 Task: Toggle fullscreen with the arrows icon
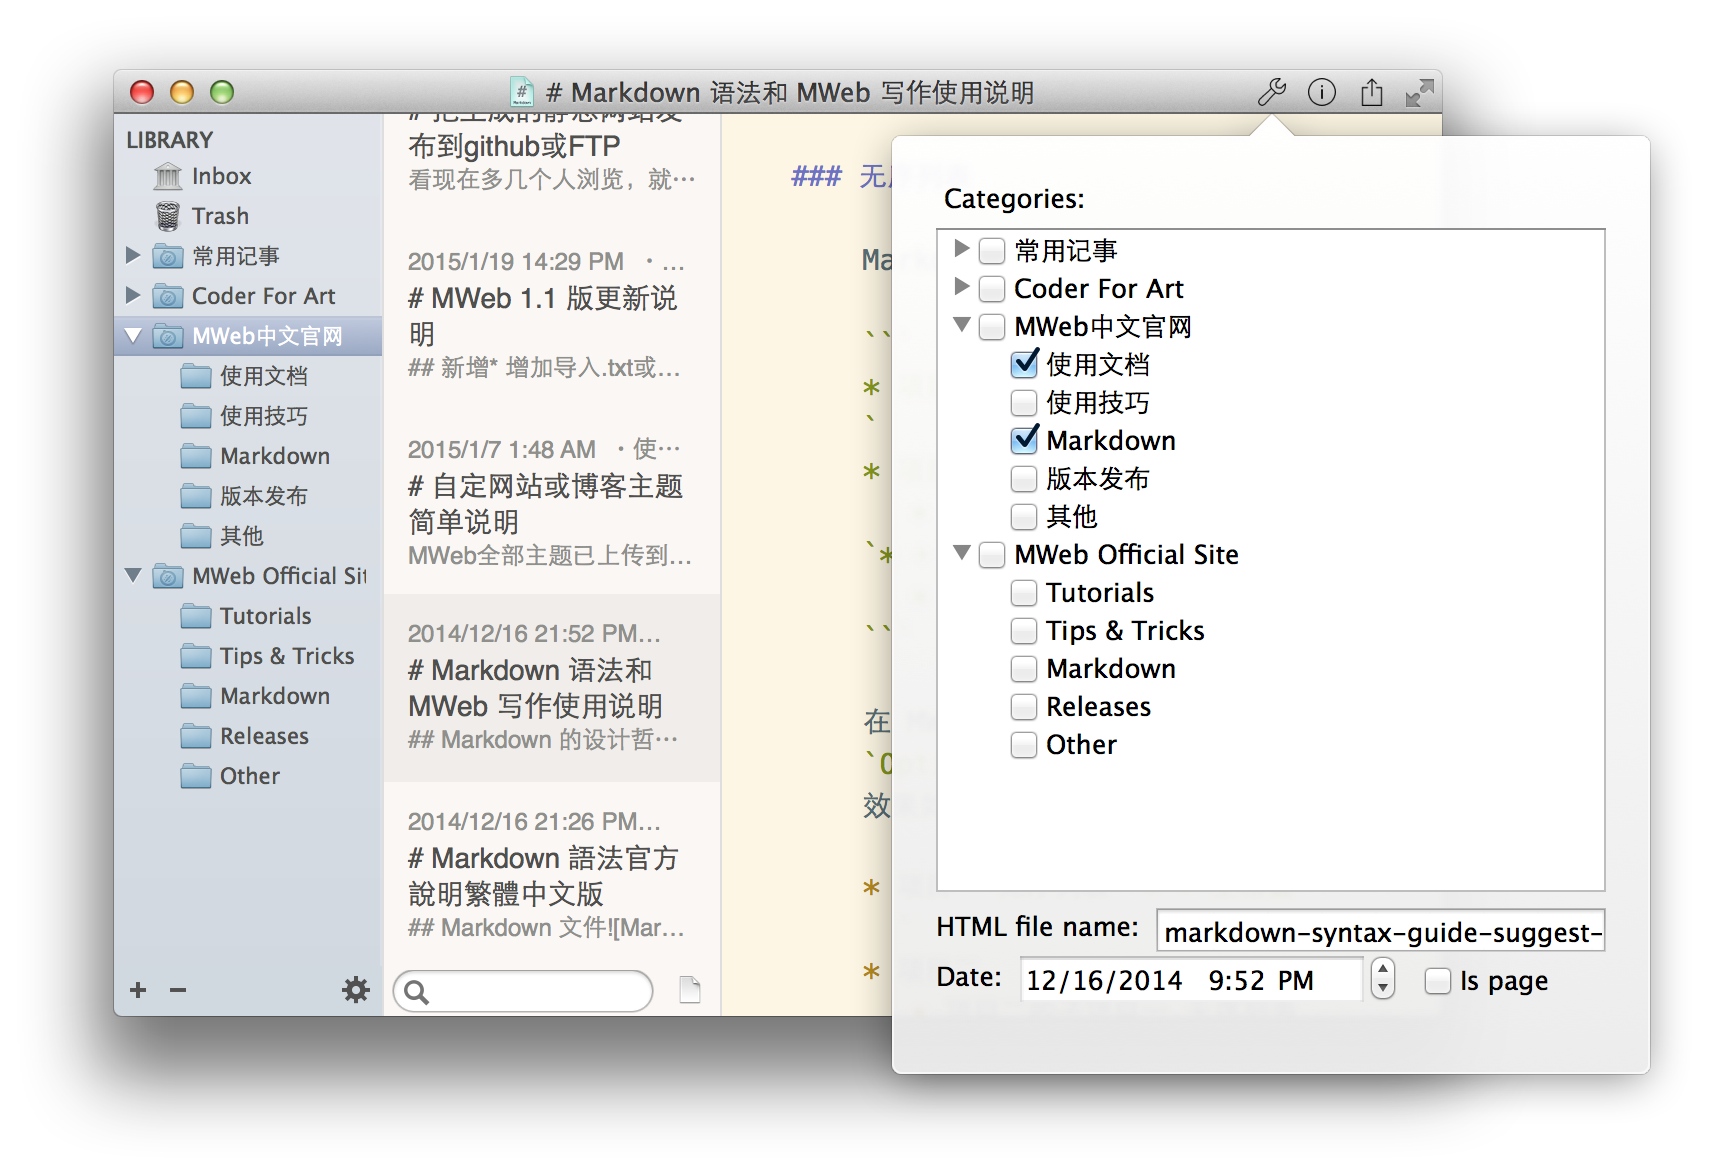[1419, 93]
